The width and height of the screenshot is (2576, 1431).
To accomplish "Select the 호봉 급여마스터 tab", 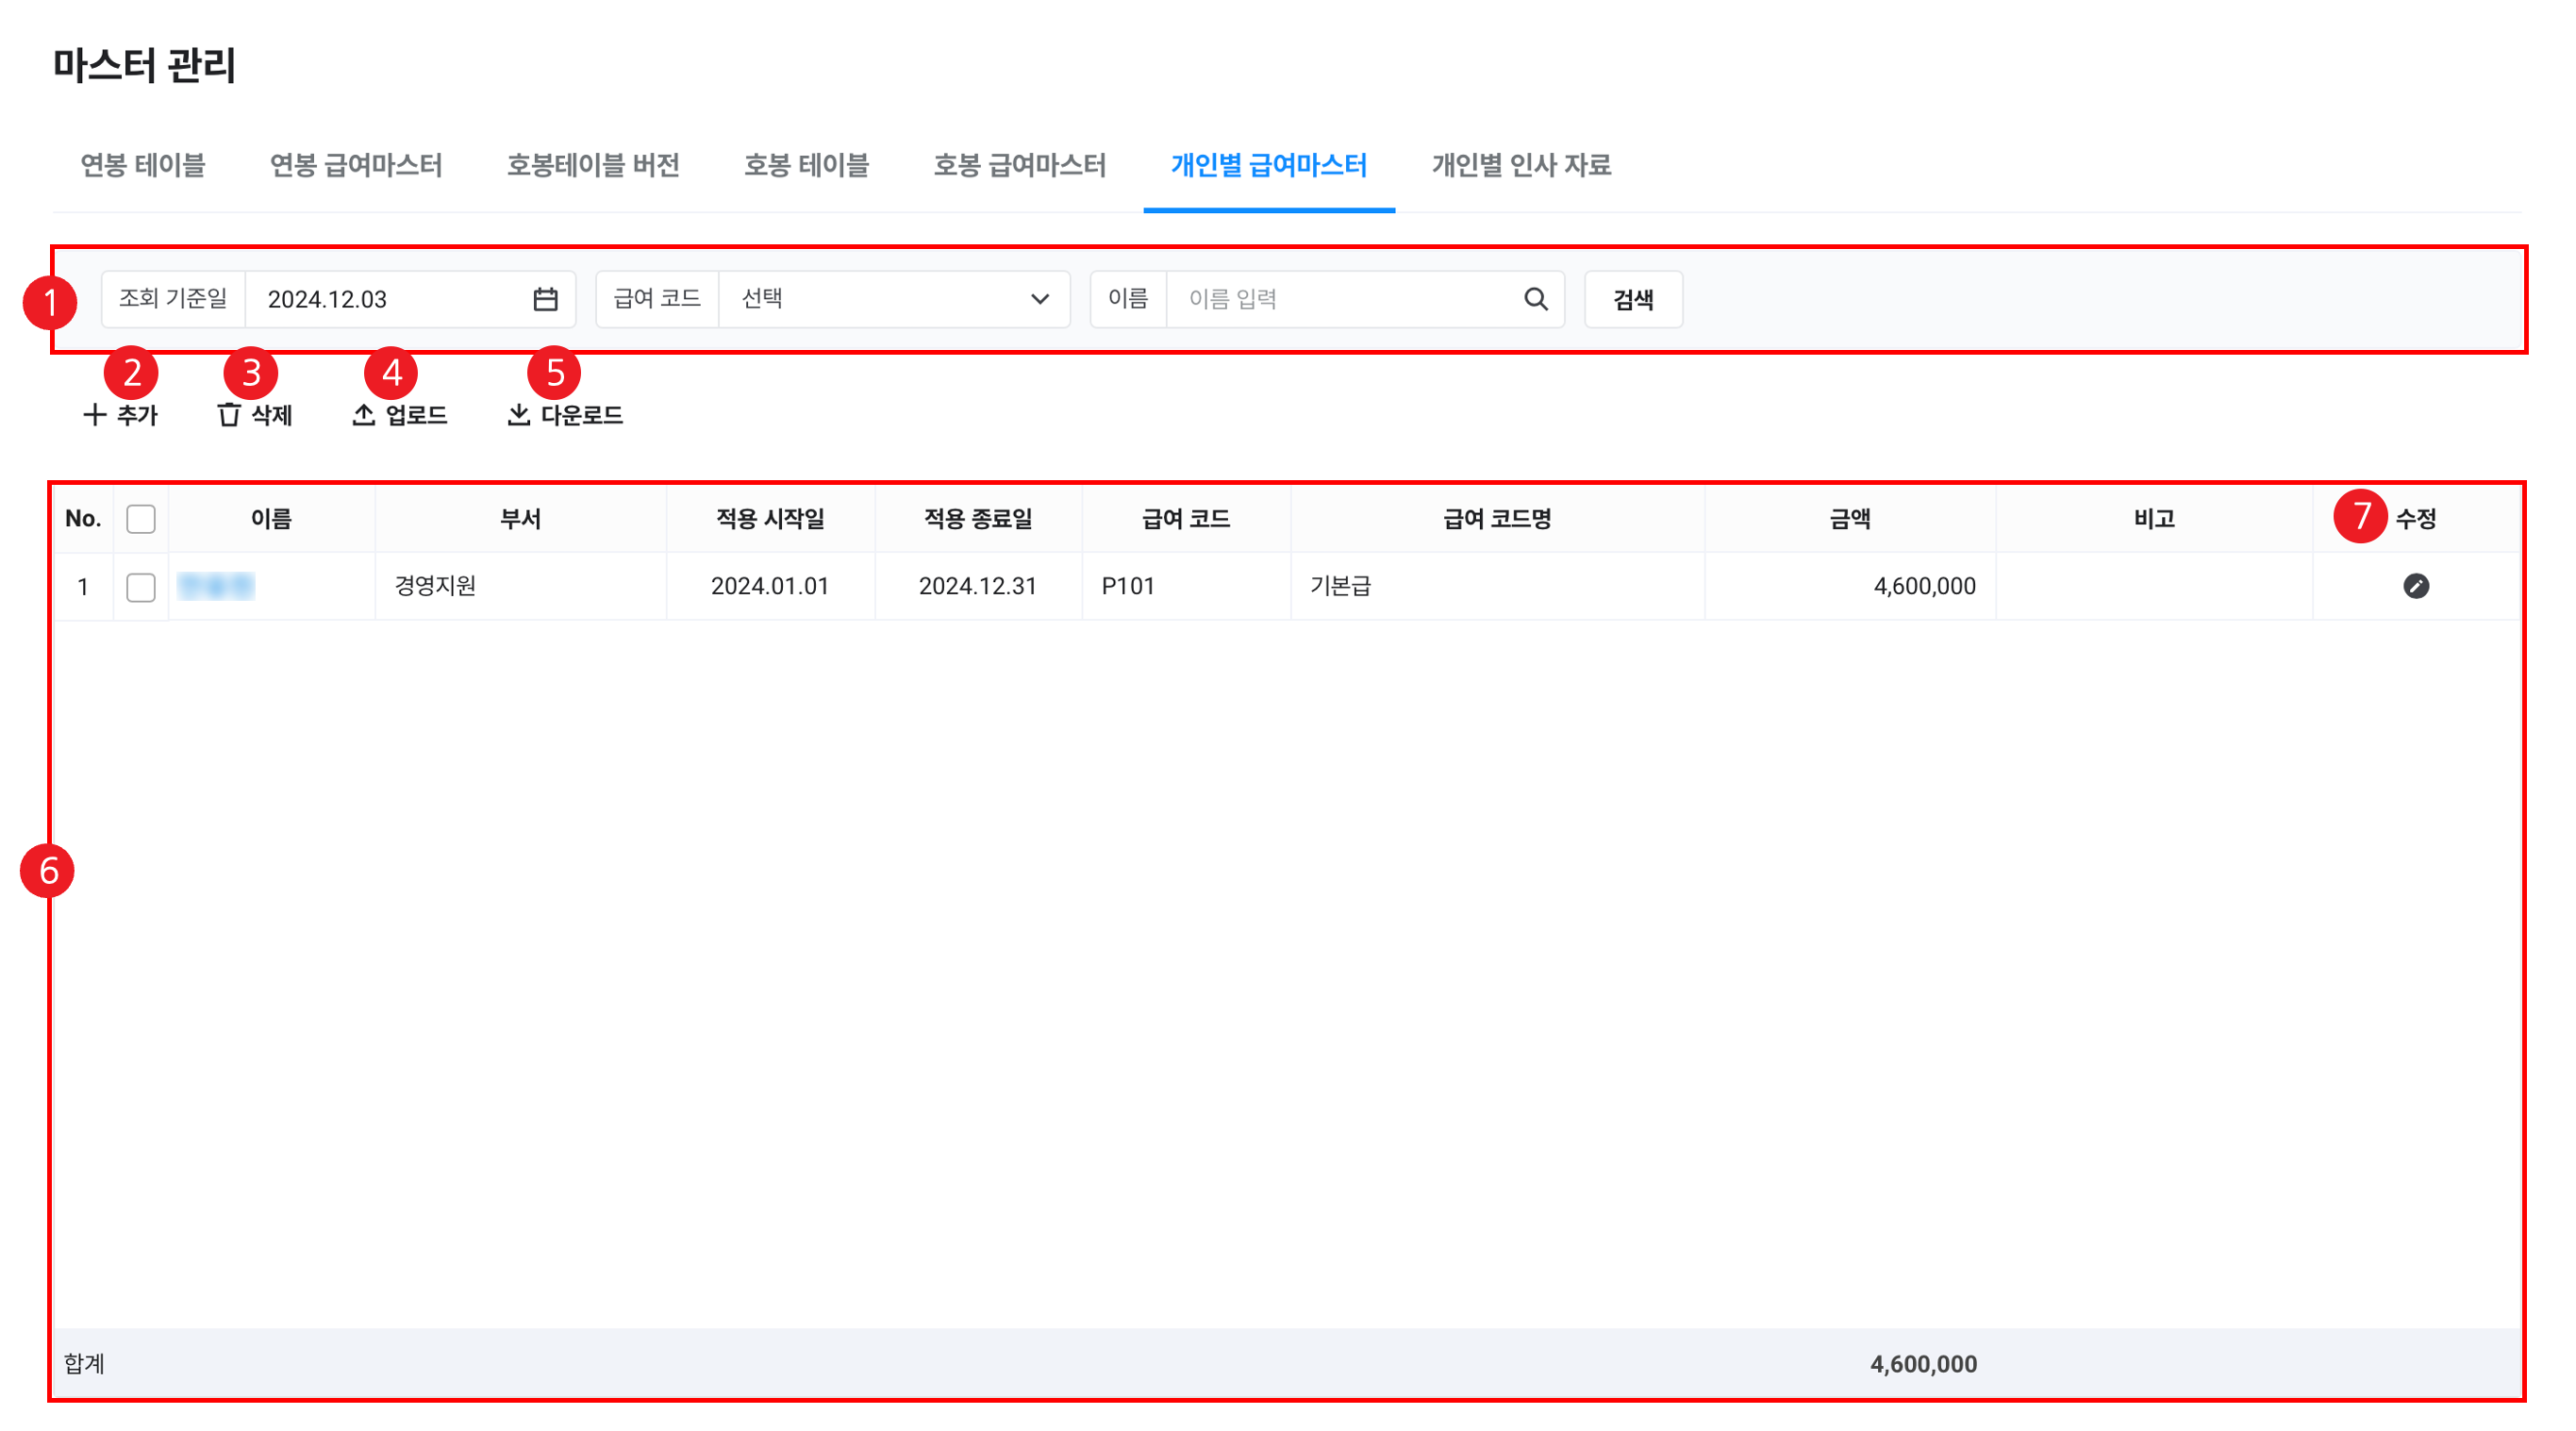I will pos(1019,165).
